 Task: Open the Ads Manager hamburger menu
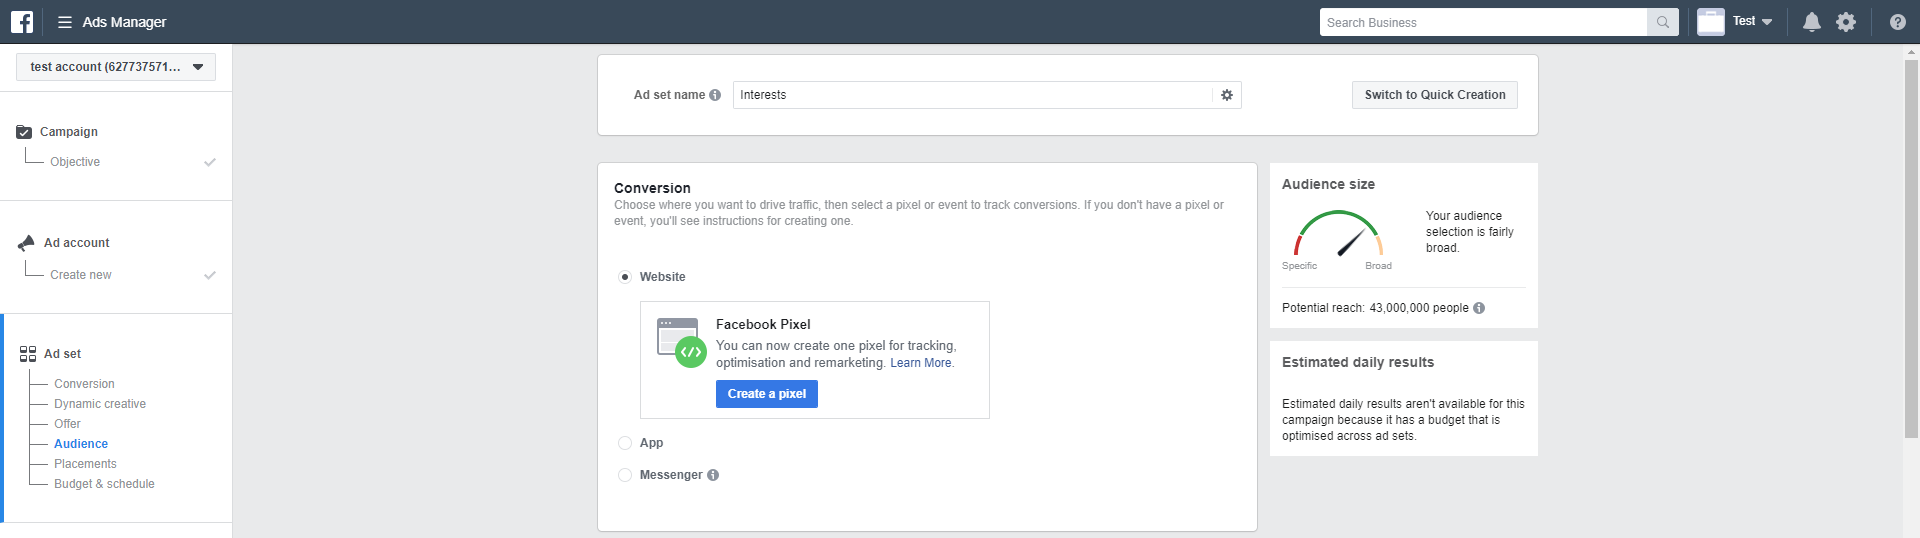(x=65, y=22)
